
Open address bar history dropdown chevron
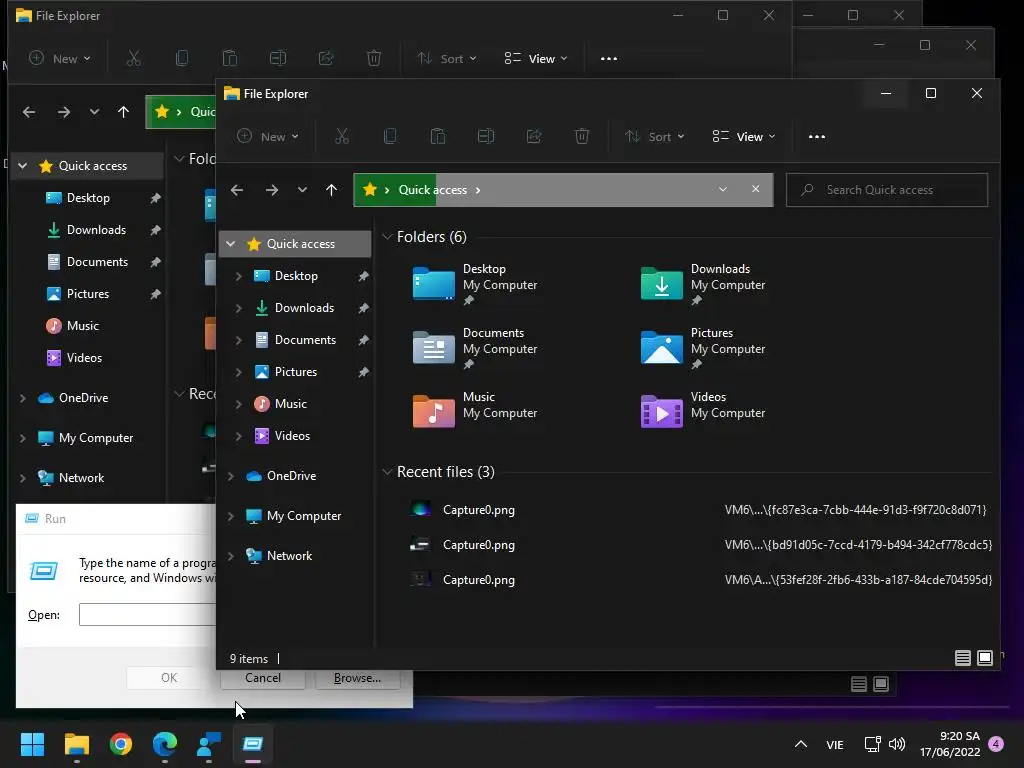point(722,189)
